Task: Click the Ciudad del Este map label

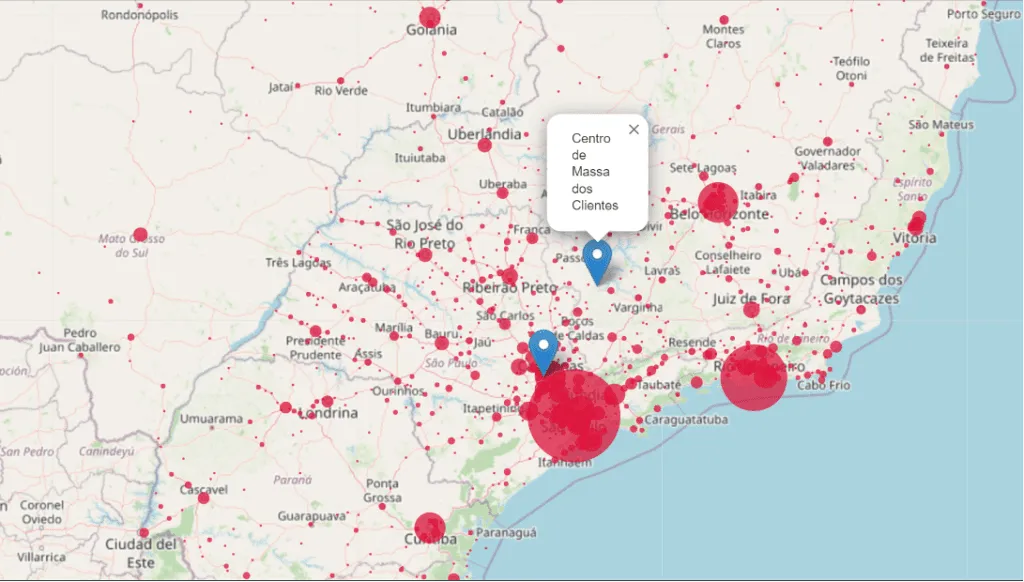Action: click(141, 553)
